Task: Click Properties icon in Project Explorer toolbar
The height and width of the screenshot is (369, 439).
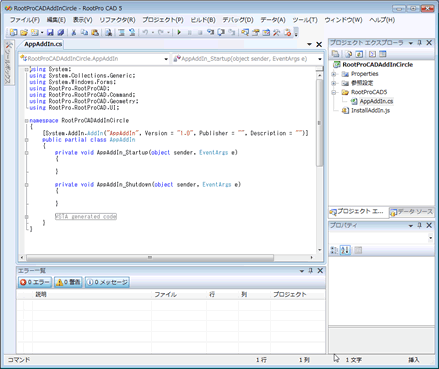Action: click(336, 54)
